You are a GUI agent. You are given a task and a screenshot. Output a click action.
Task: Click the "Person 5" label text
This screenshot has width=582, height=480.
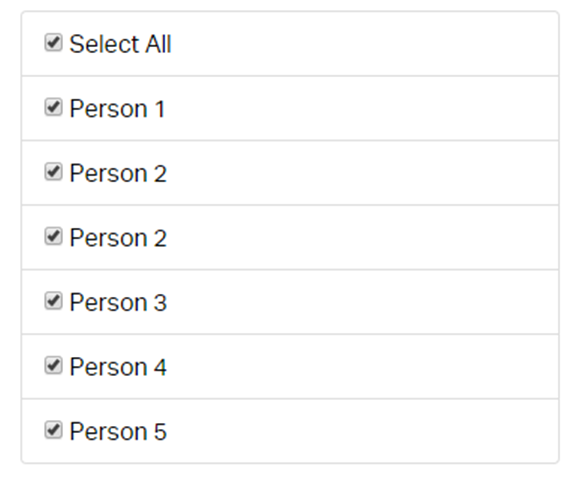point(118,432)
